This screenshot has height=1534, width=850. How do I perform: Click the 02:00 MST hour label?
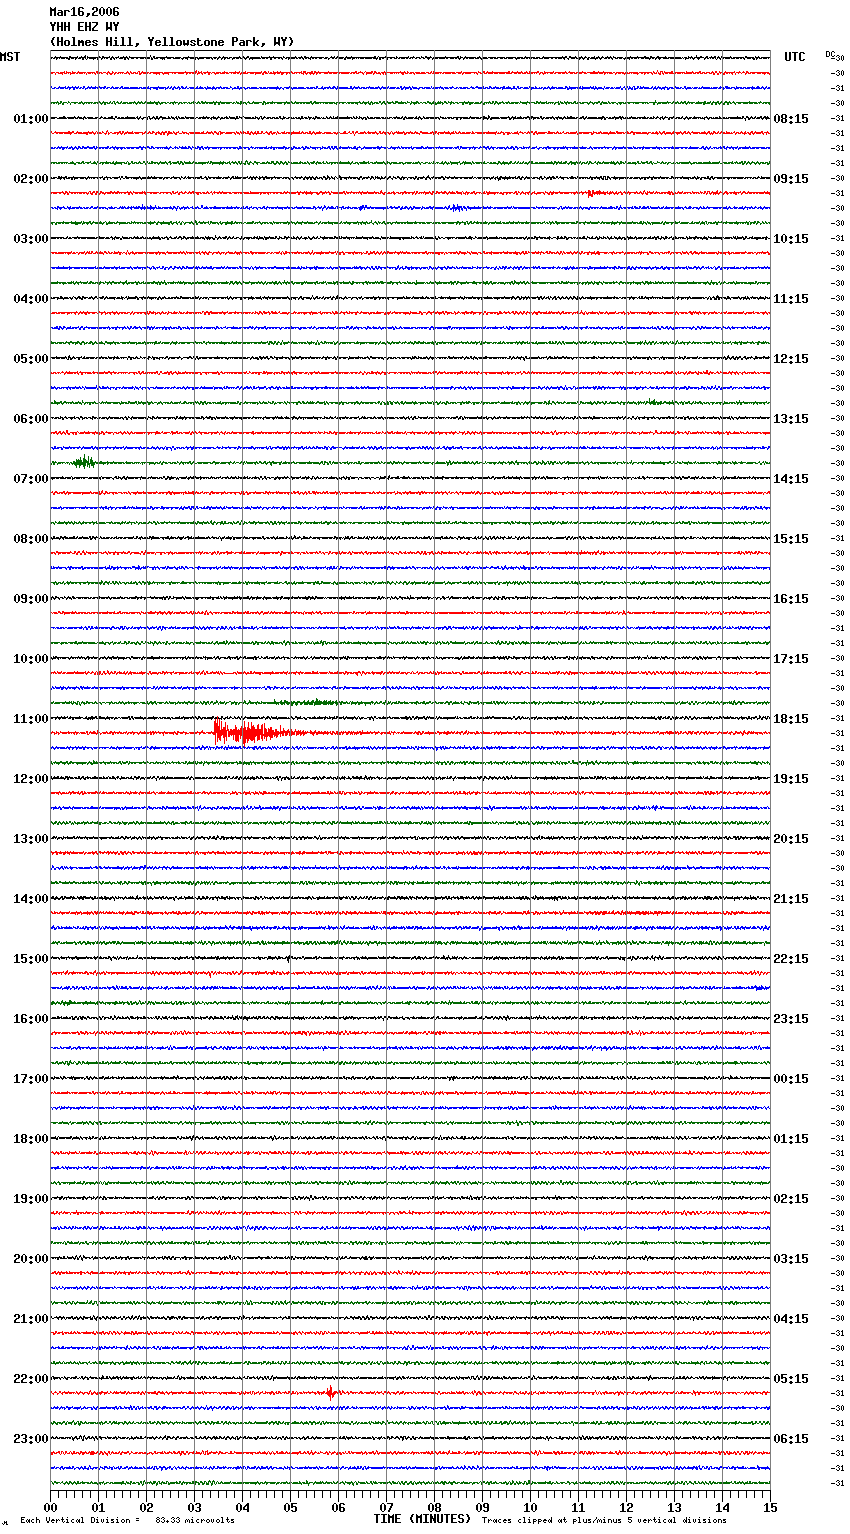point(31,179)
